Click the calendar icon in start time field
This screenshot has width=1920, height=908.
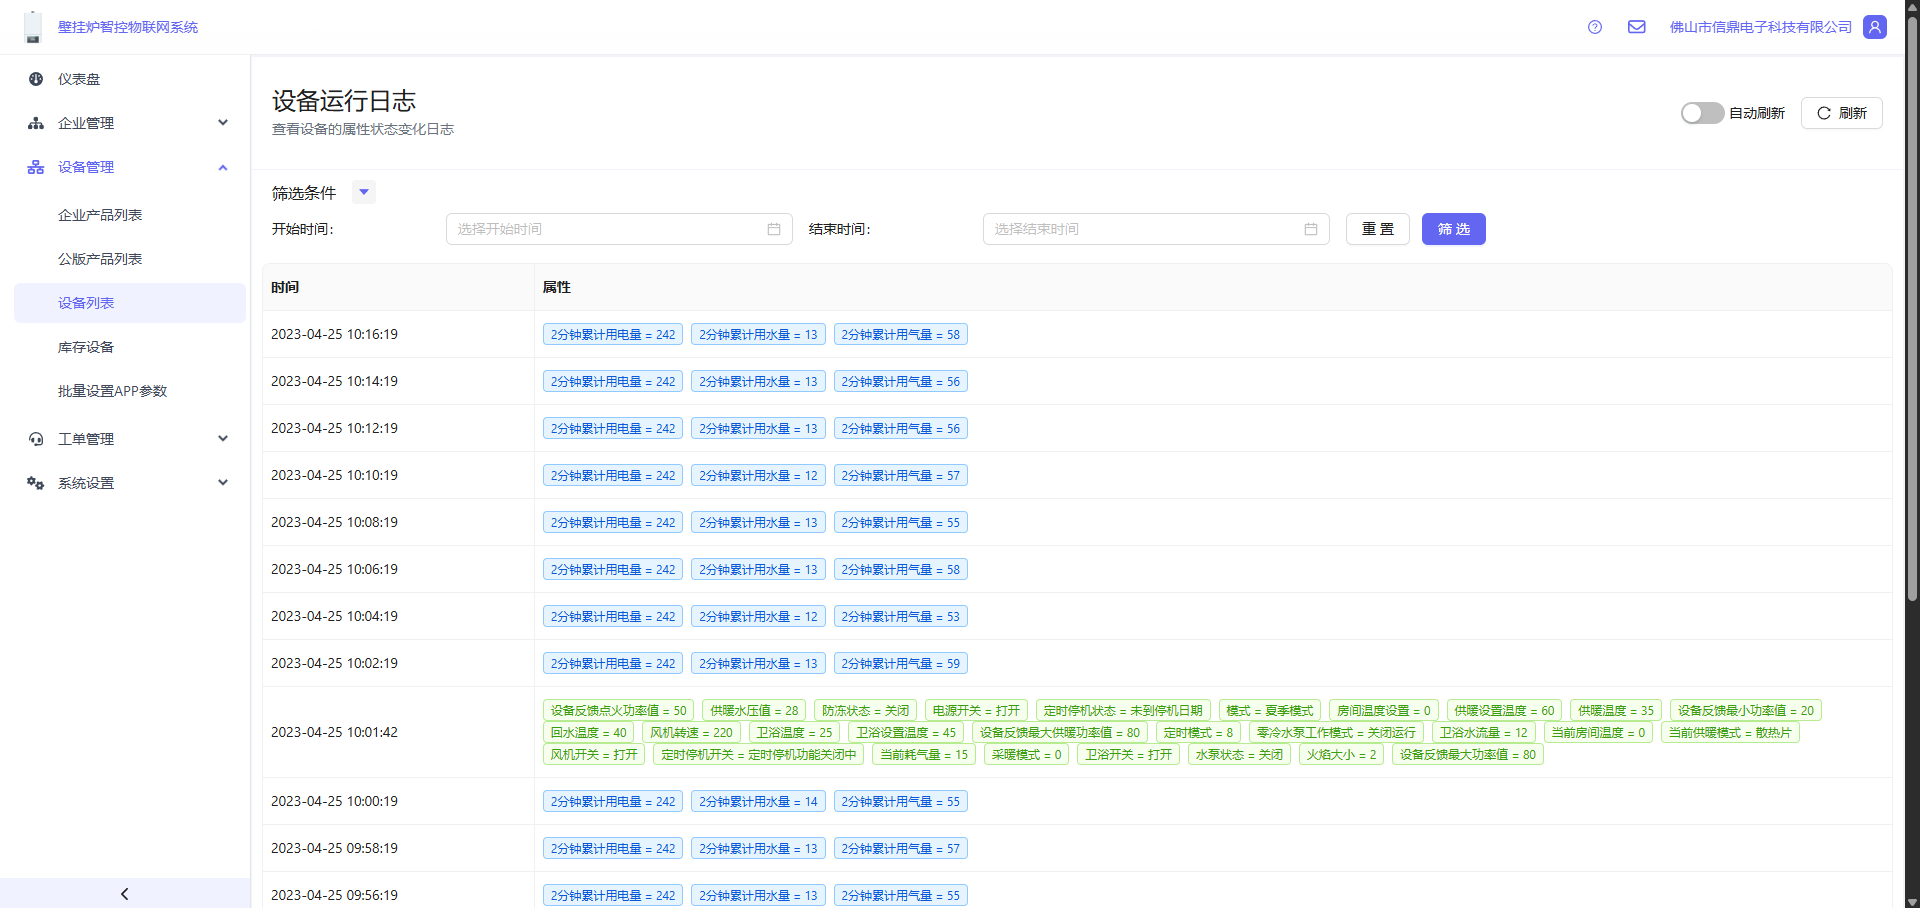coord(774,229)
